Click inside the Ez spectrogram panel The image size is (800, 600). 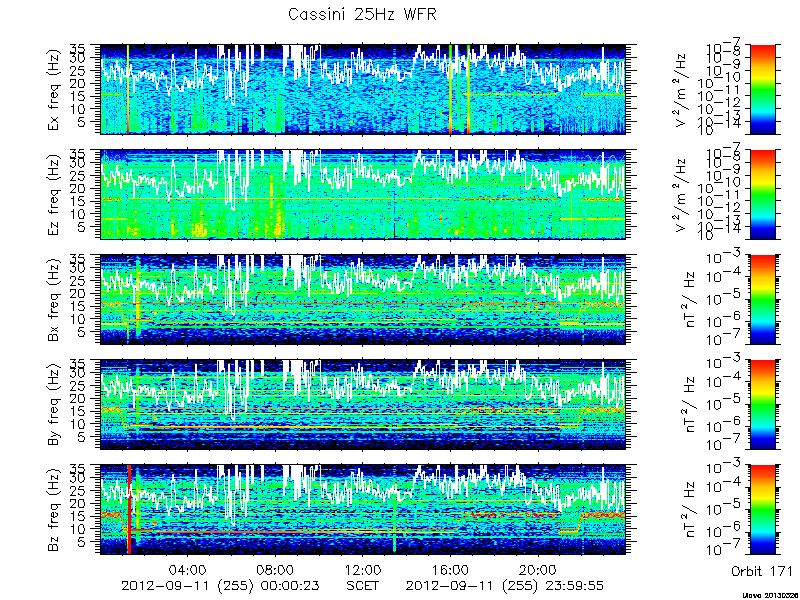click(362, 194)
